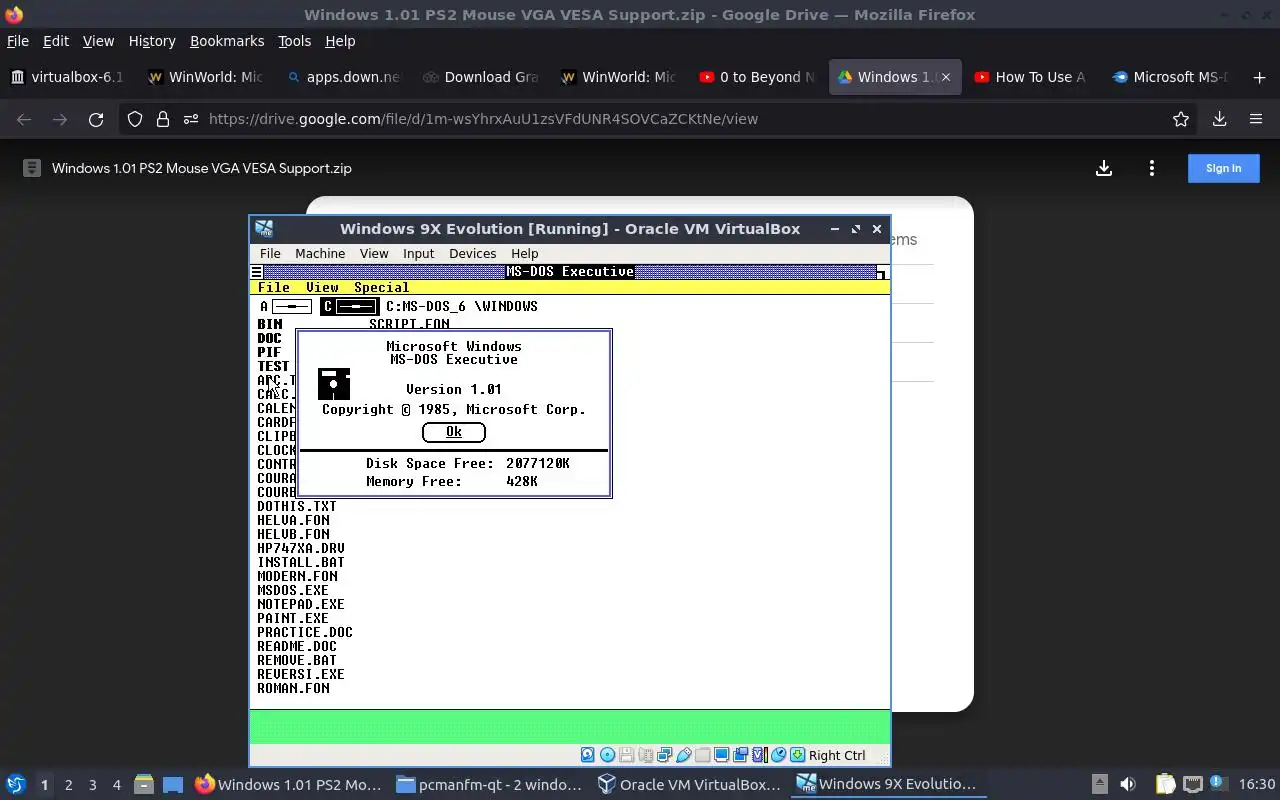Click VirtualBox shared folders status icon
This screenshot has width=1280, height=800.
[x=702, y=755]
